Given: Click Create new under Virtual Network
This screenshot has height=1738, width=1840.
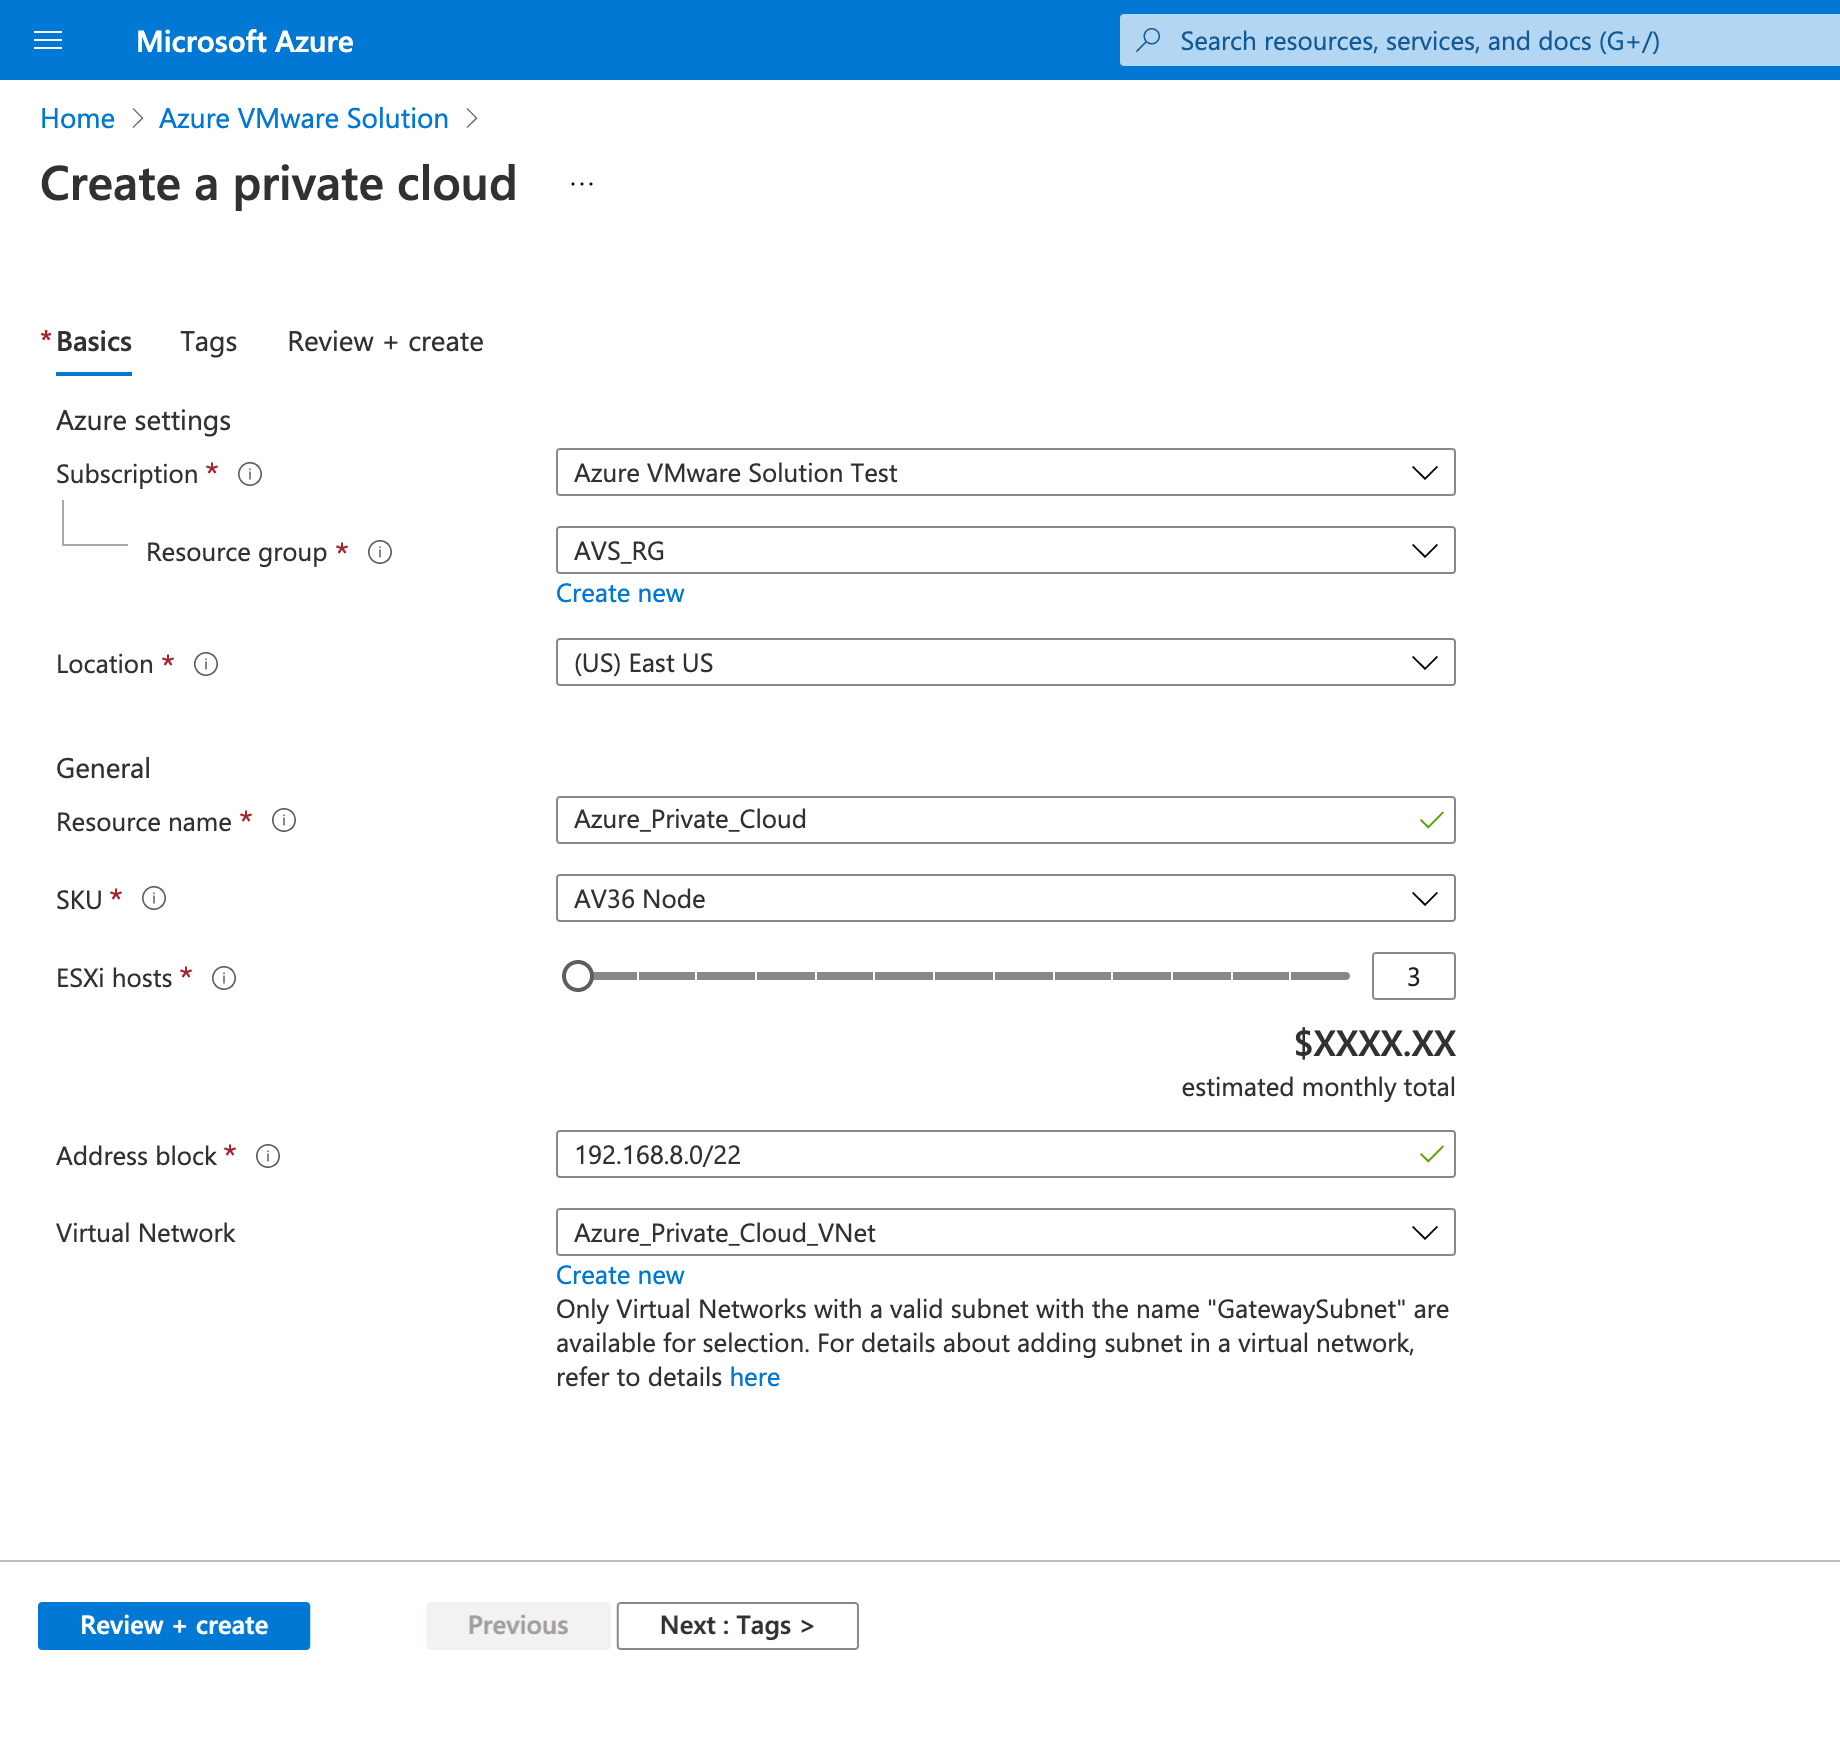Looking at the screenshot, I should coord(620,1275).
